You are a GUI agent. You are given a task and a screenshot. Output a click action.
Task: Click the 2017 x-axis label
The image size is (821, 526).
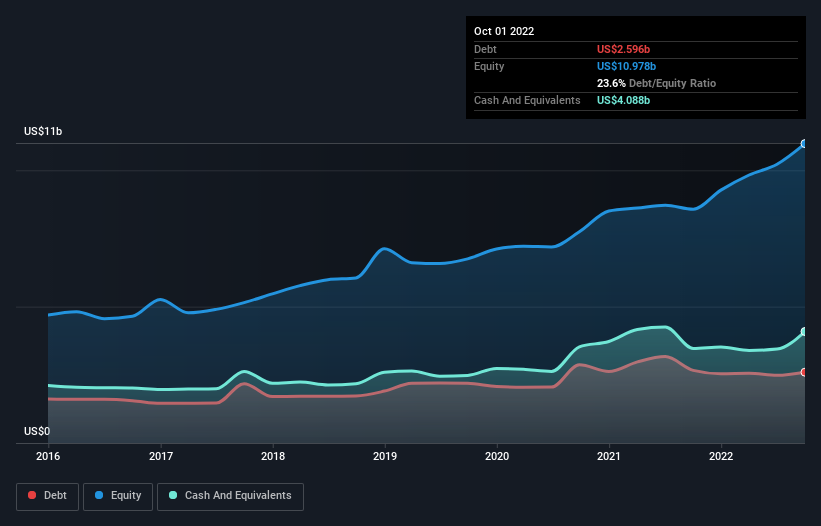tap(161, 456)
